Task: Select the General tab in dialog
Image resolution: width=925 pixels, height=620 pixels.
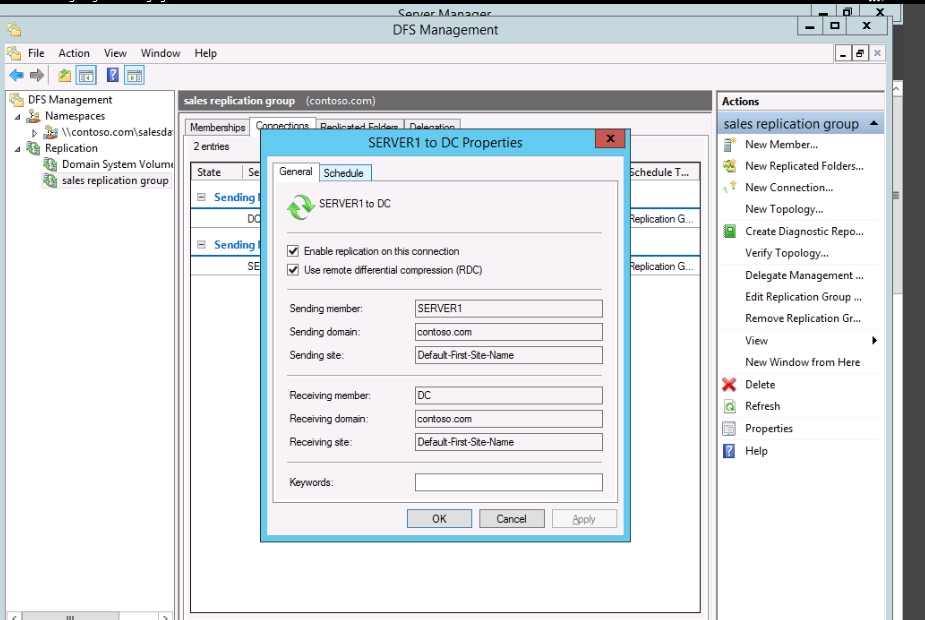Action: tap(296, 172)
